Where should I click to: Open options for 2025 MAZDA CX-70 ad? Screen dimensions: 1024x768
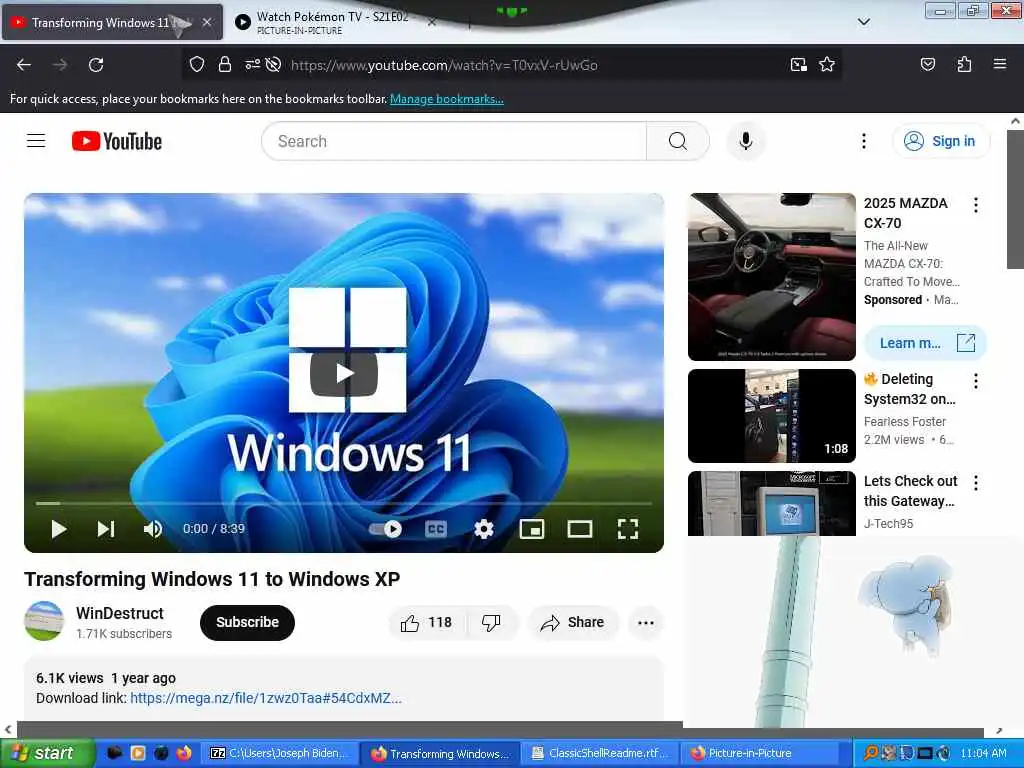pos(976,205)
